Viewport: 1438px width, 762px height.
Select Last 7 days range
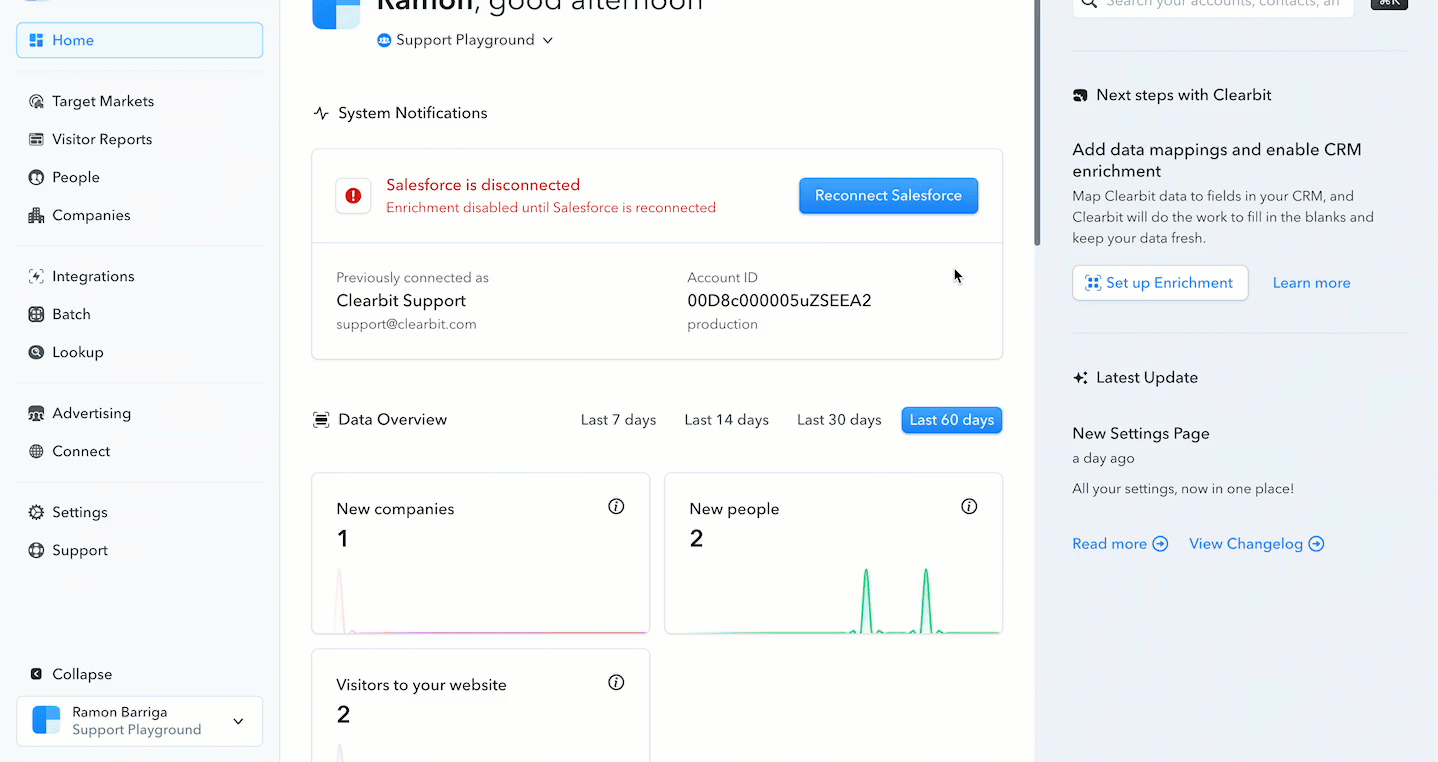click(618, 420)
